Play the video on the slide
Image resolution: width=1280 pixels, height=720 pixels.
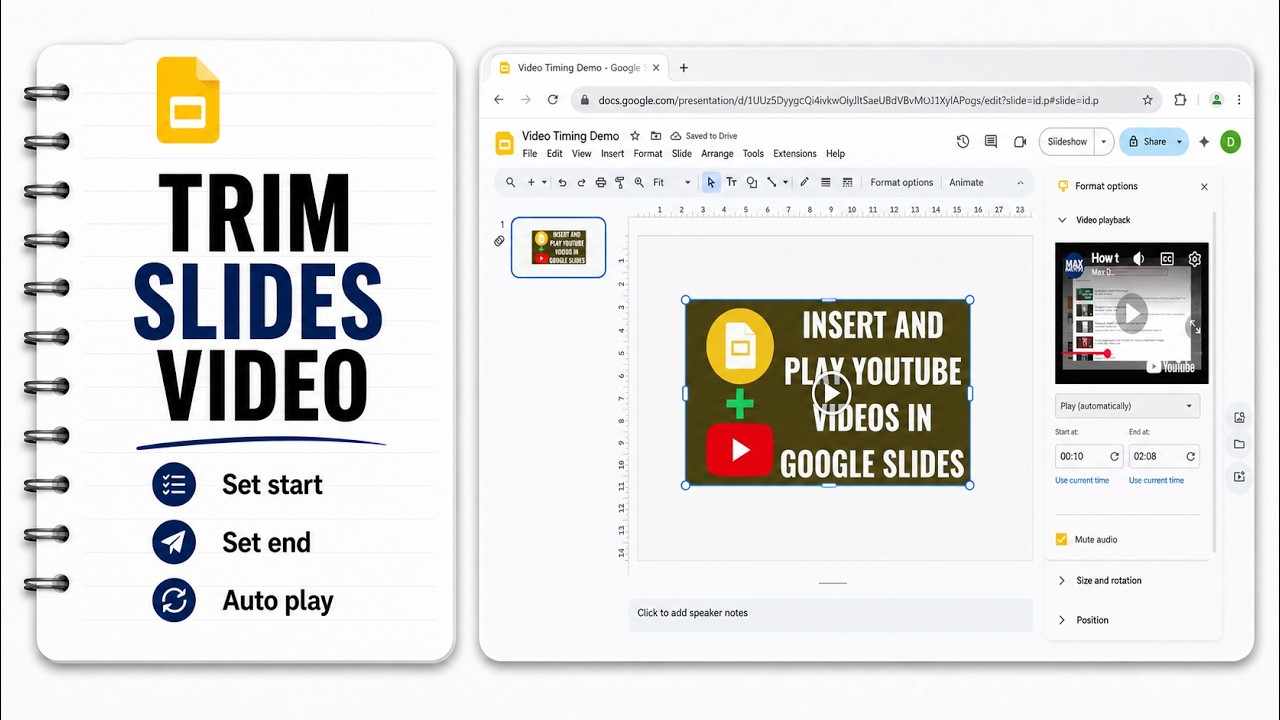tap(832, 394)
